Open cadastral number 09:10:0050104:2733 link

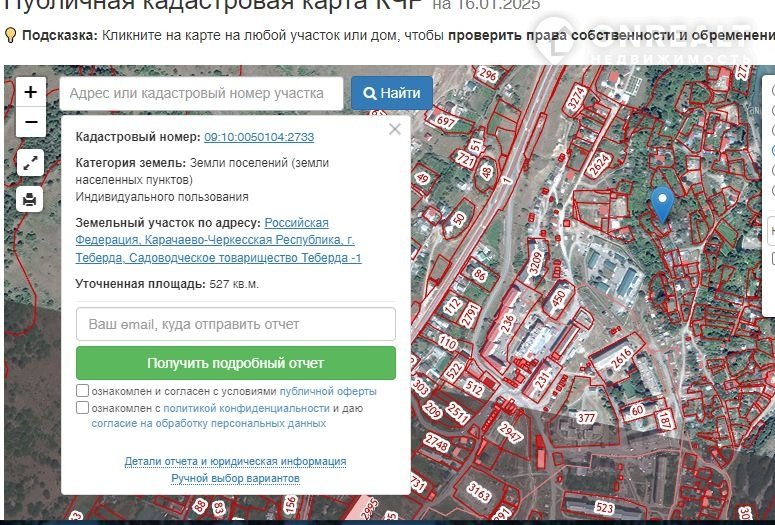point(259,137)
